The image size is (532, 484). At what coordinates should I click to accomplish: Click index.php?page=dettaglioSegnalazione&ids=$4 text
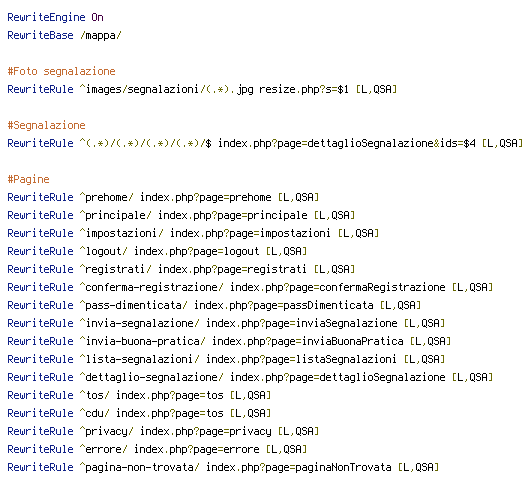pyautogui.click(x=347, y=143)
